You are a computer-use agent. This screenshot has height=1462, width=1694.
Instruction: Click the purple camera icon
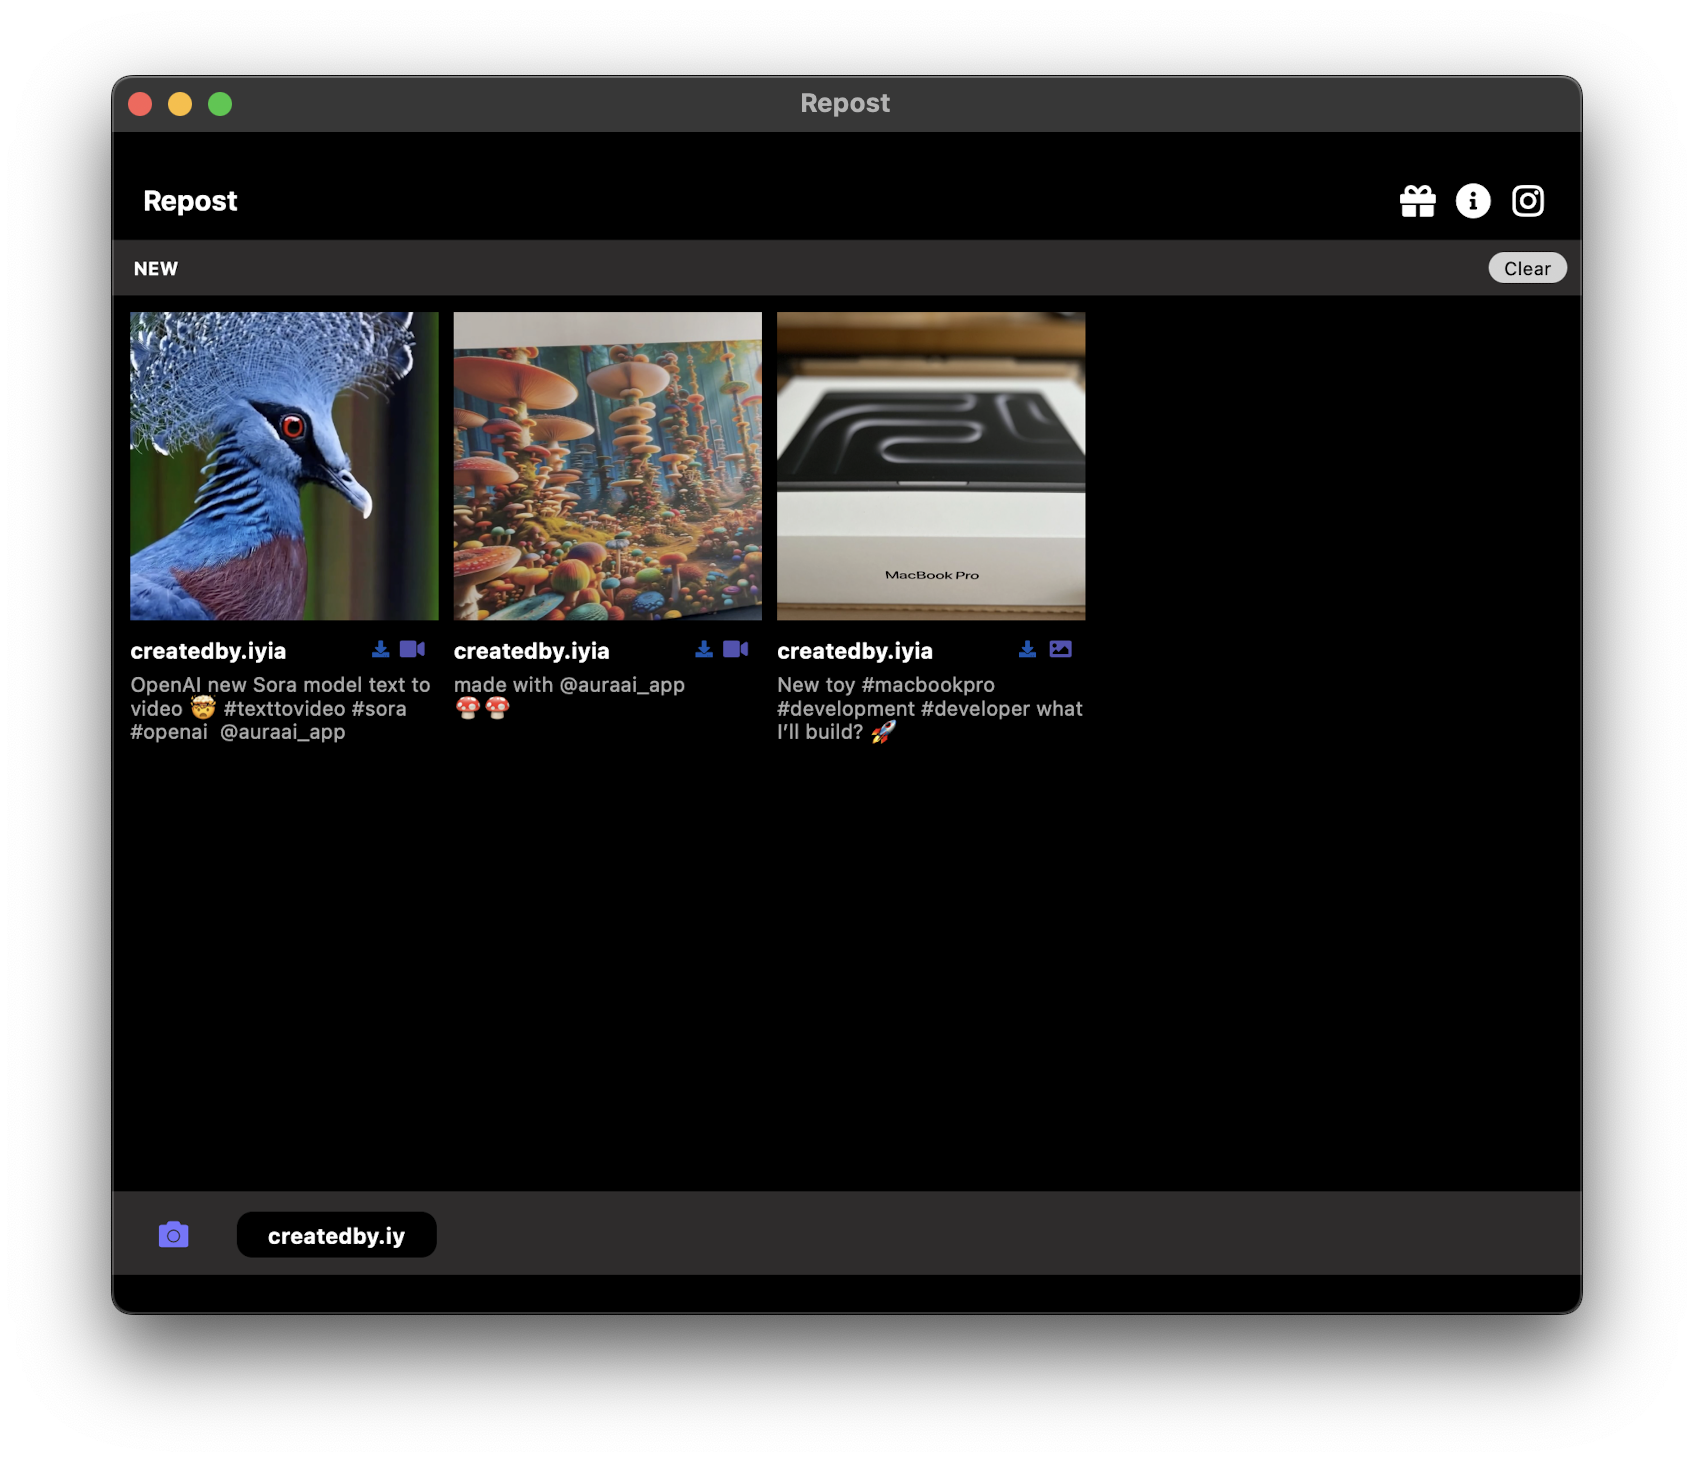click(x=174, y=1235)
